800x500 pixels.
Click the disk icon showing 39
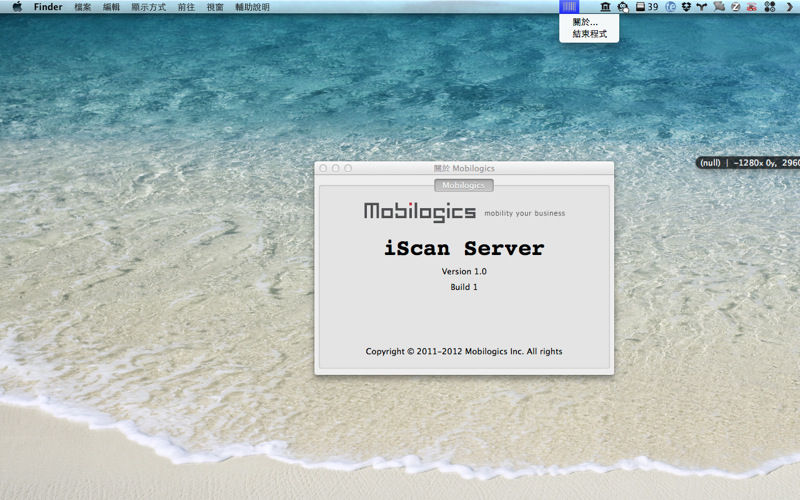(647, 7)
